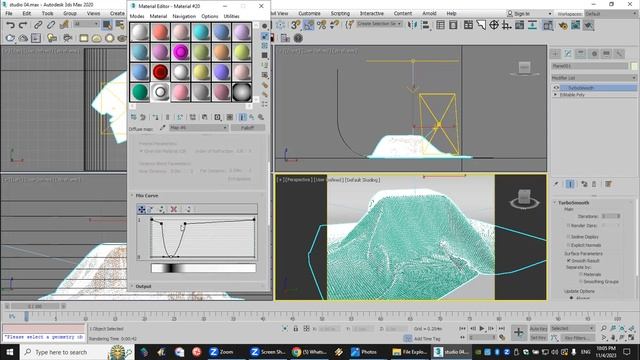Select the Unlink Selection tool
Screen dimensions: 640x360
(51, 25)
